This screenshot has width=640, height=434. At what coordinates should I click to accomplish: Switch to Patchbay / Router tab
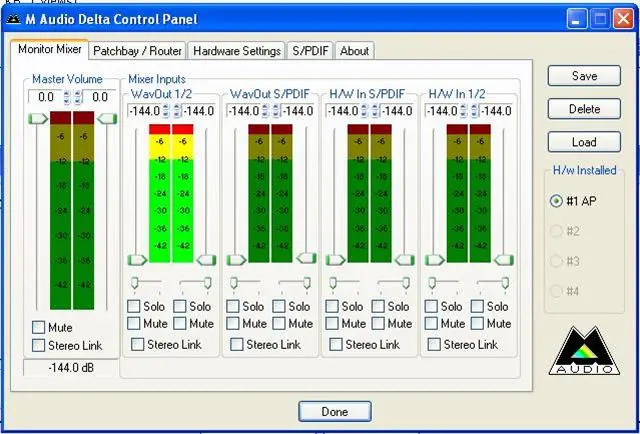click(x=137, y=51)
